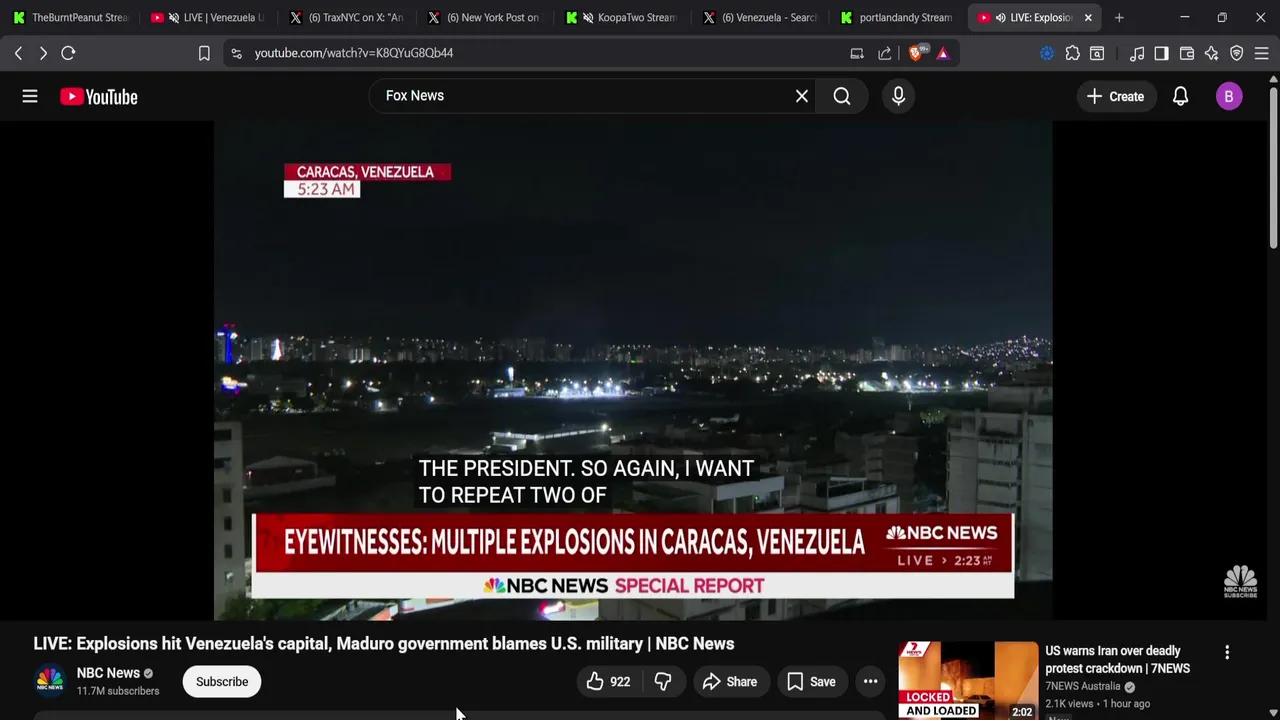This screenshot has width=1280, height=720.
Task: Save the video to a playlist
Action: [811, 682]
